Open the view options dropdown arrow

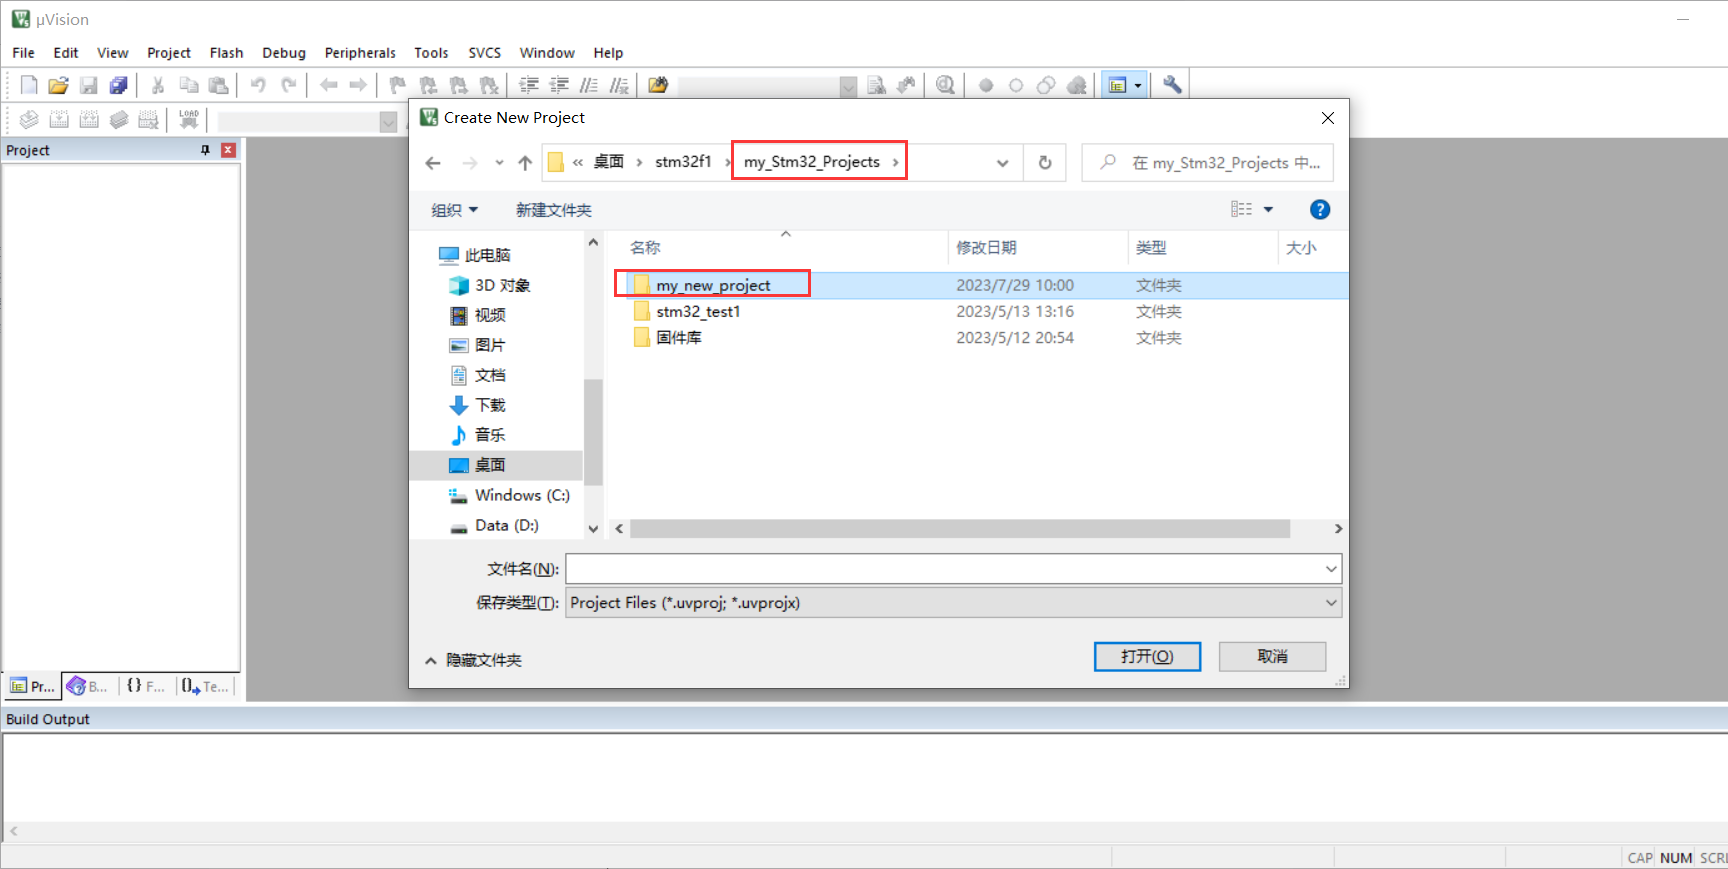[1268, 209]
